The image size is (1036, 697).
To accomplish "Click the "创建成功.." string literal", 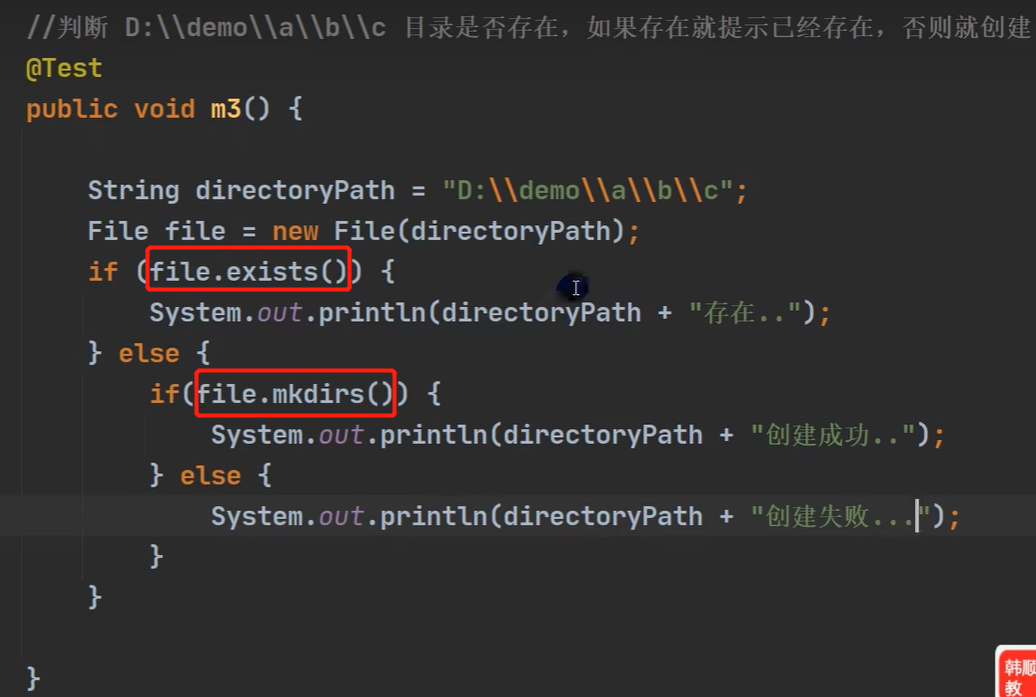I will 833,435.
